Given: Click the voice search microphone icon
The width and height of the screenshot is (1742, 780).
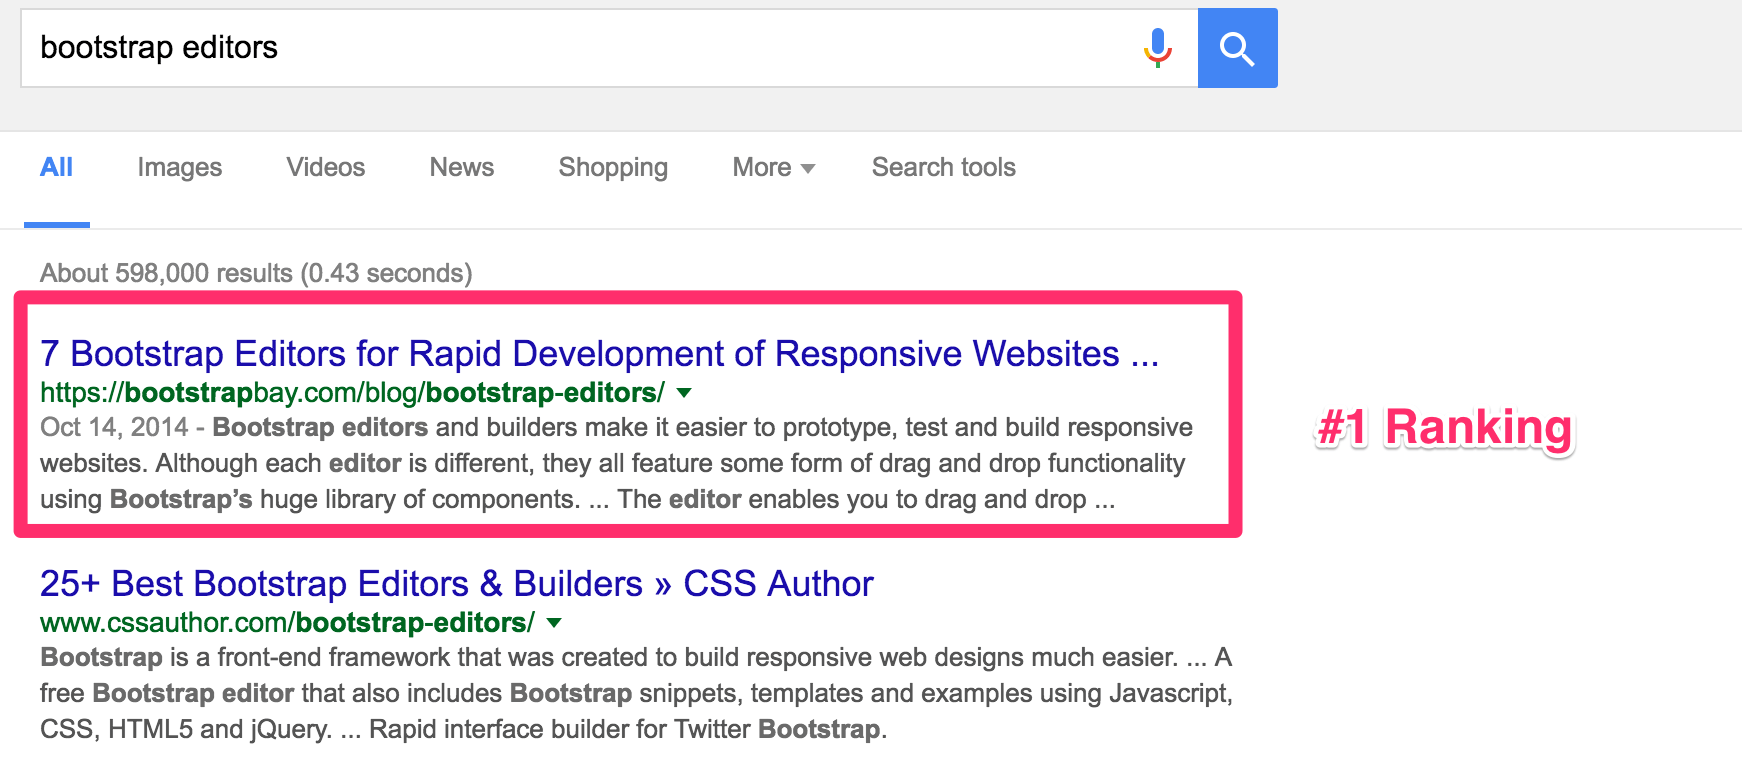Looking at the screenshot, I should click(x=1157, y=47).
